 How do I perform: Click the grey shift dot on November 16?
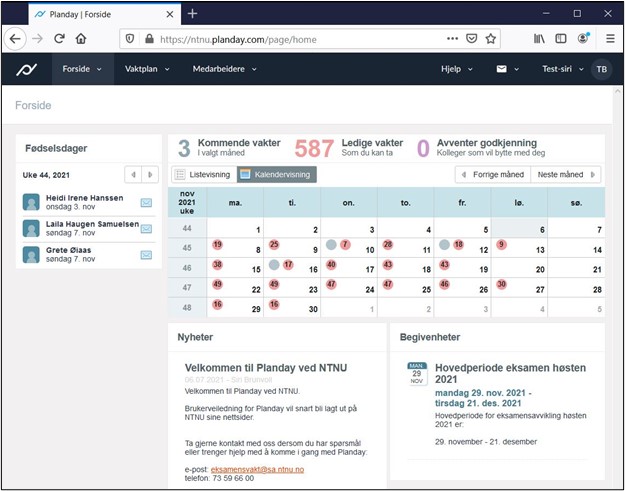coord(274,265)
